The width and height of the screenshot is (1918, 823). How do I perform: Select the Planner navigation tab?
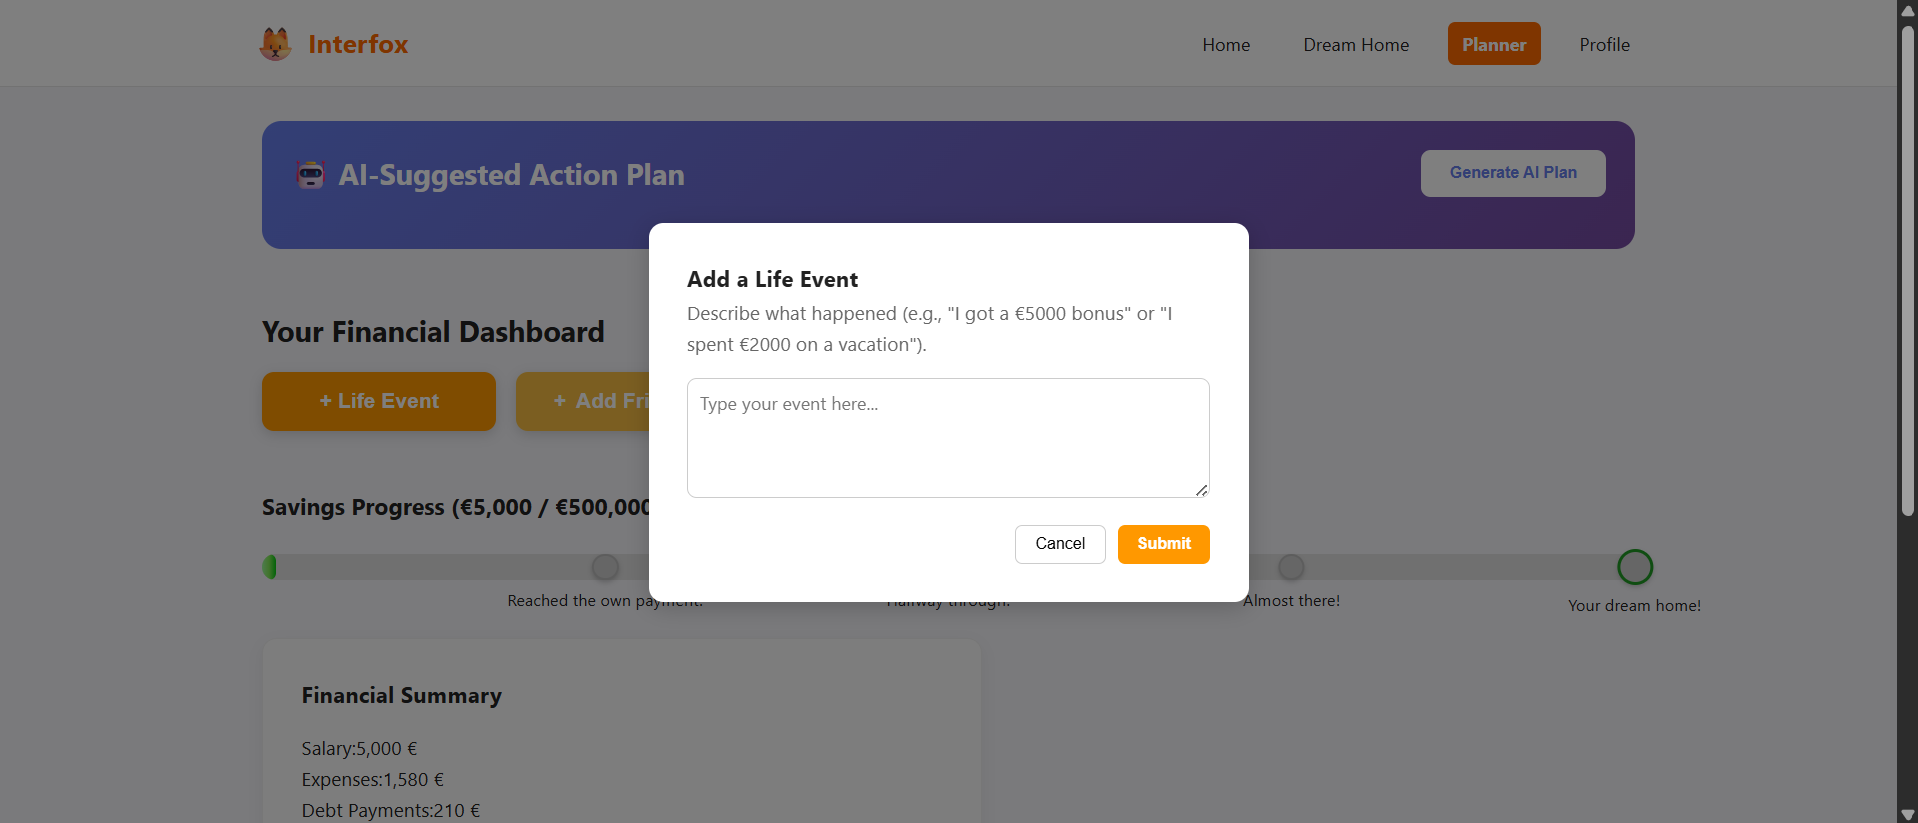tap(1493, 44)
